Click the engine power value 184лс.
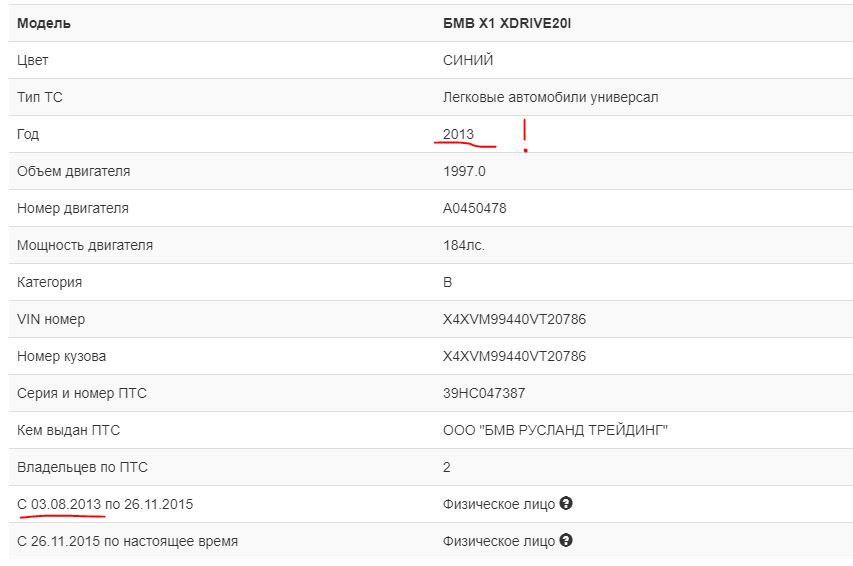 click(x=464, y=245)
